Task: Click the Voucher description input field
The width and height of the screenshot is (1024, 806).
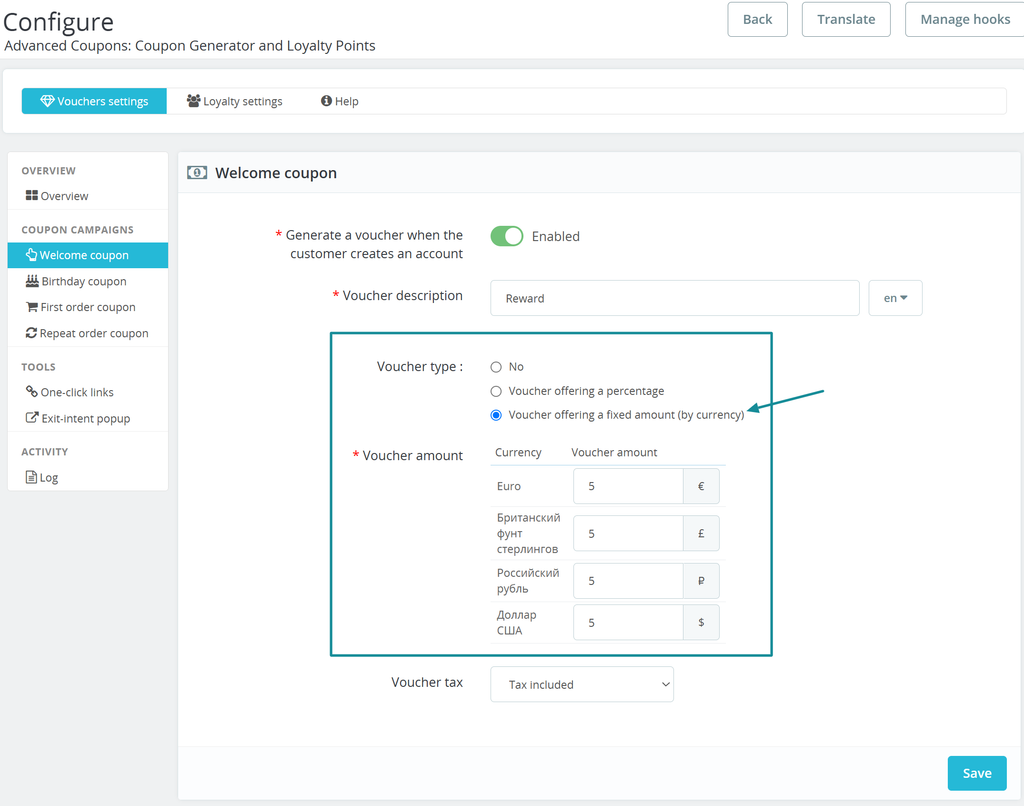Action: click(x=675, y=298)
